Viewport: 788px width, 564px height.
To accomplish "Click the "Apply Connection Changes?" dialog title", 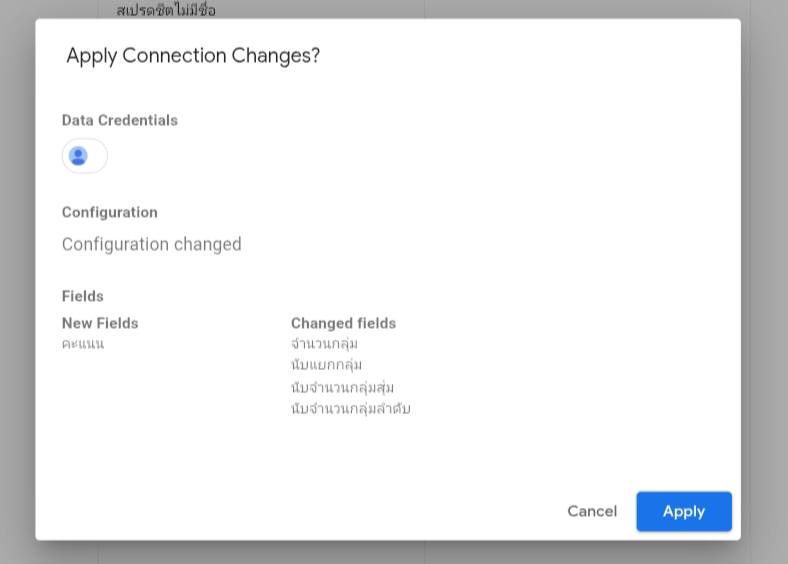I will 193,56.
